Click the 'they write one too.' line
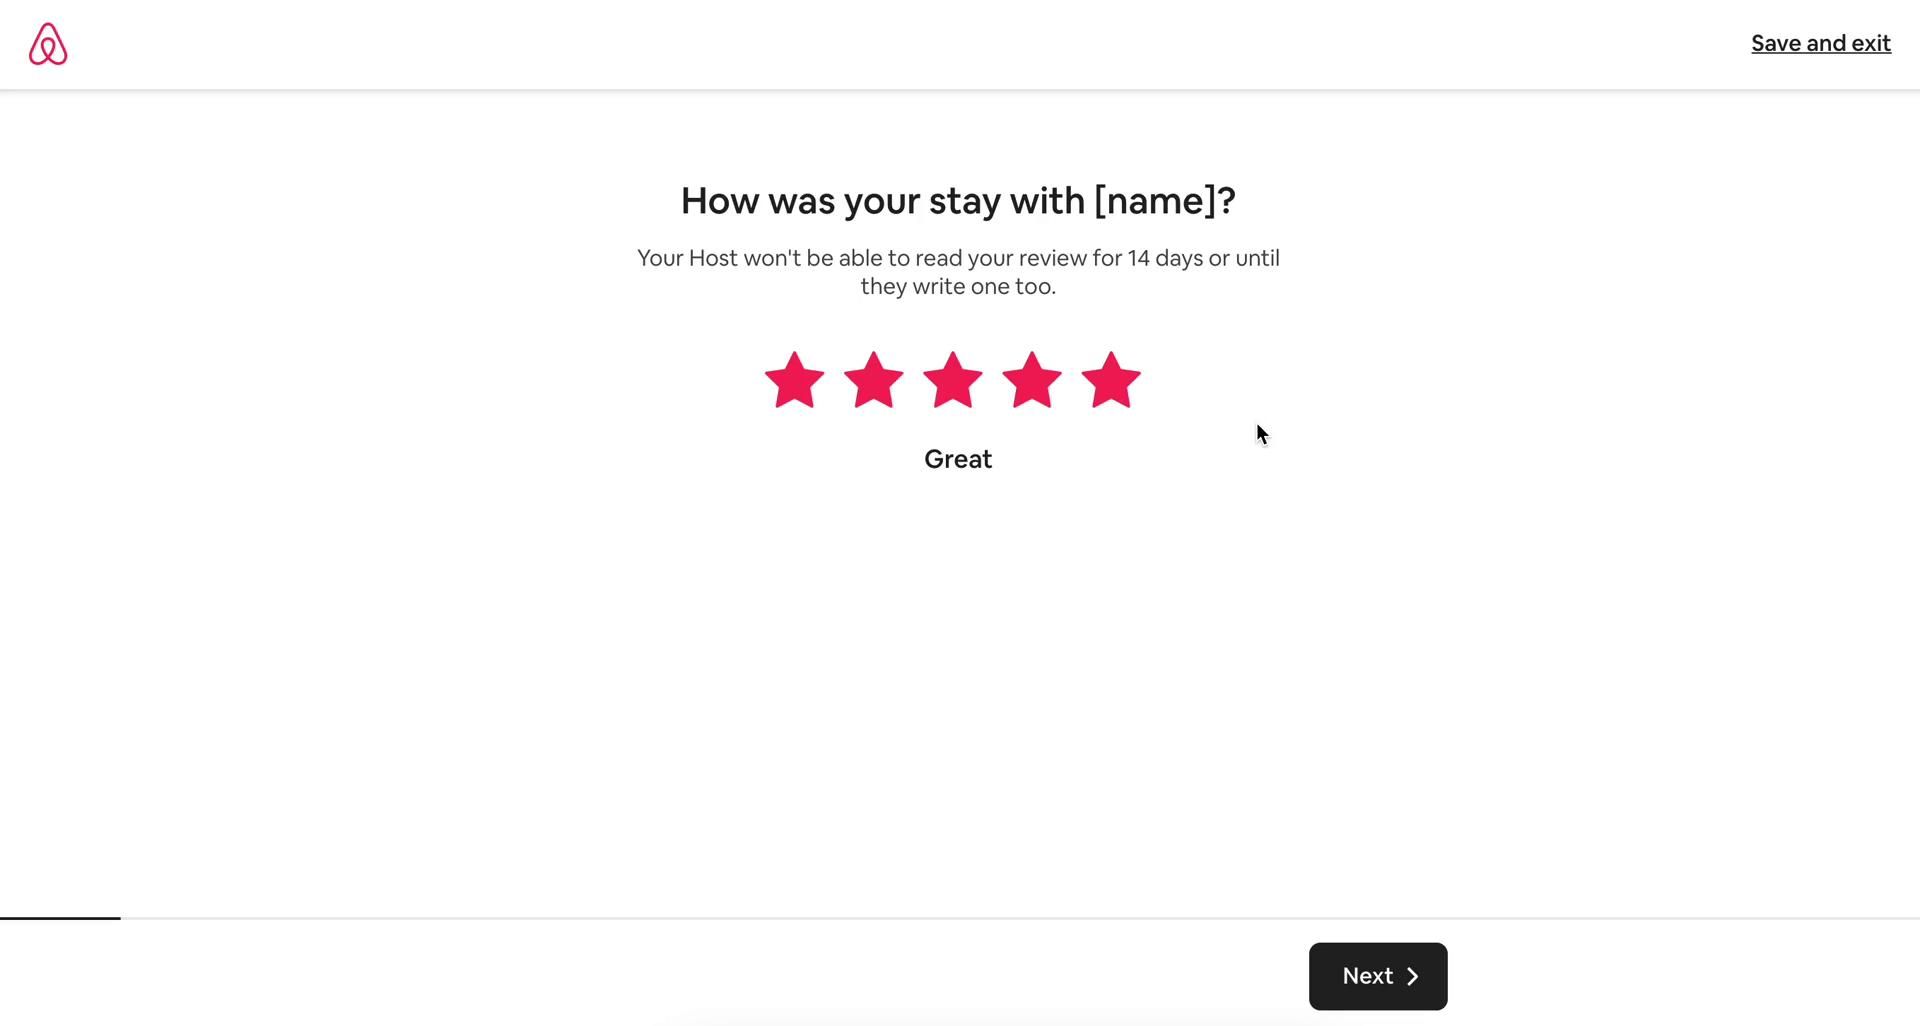The image size is (1920, 1026). [958, 286]
